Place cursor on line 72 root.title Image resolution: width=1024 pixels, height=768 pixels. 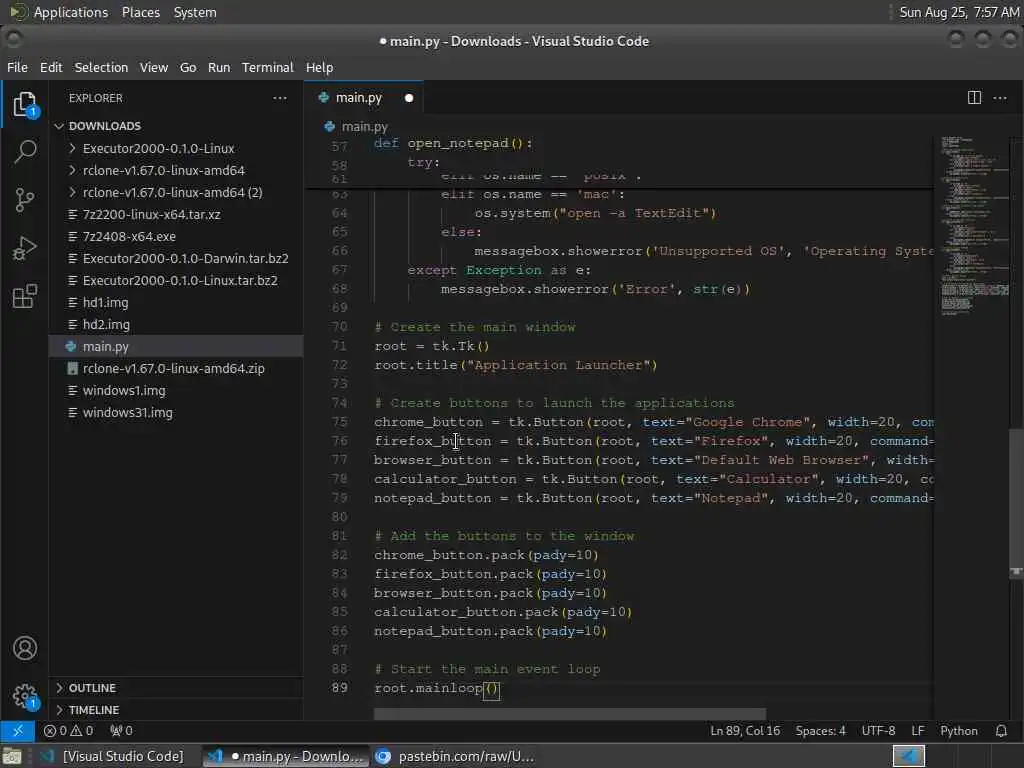[x=515, y=365]
